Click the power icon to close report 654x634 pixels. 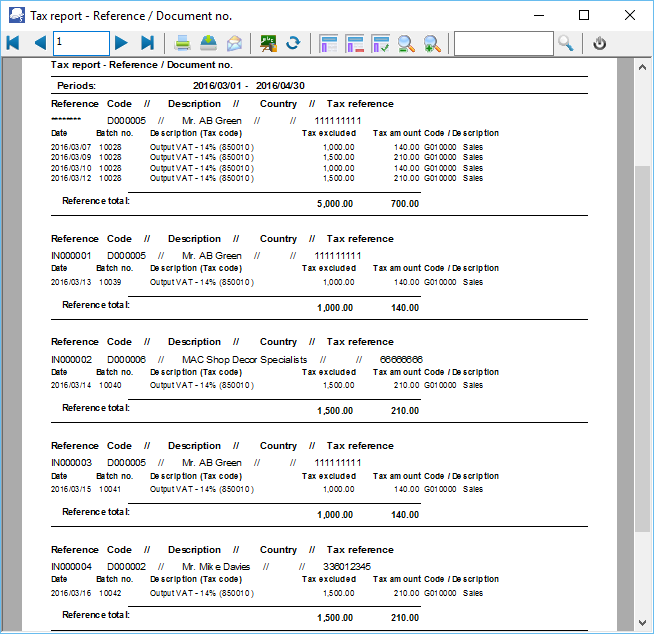pos(600,43)
